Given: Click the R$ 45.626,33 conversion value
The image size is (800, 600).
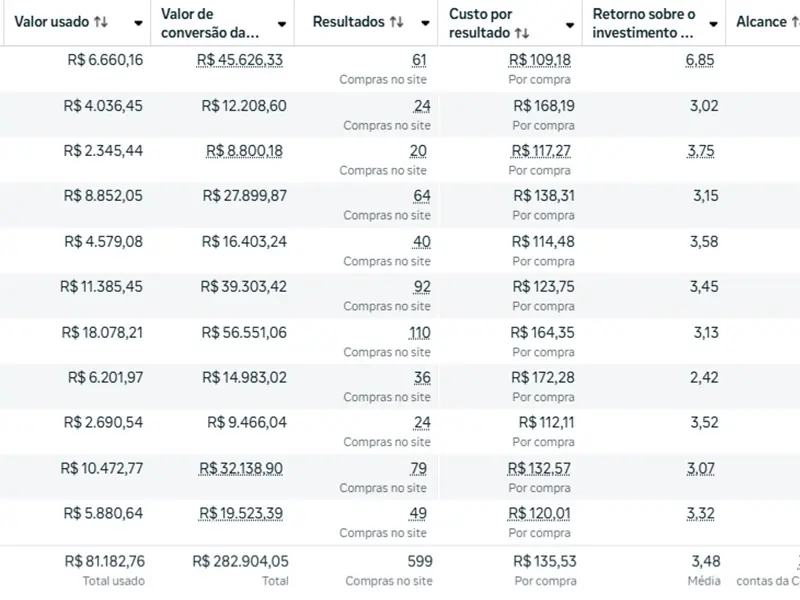Looking at the screenshot, I should (240, 60).
